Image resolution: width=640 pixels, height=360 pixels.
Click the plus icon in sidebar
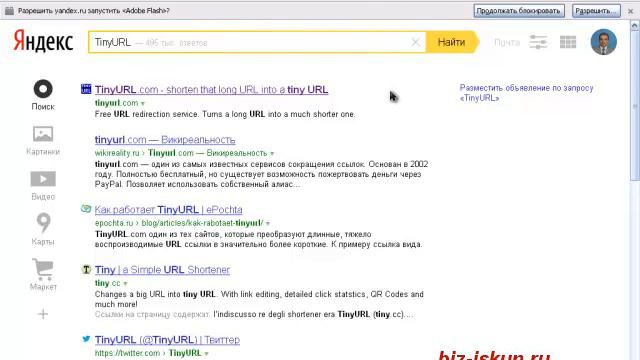coord(43,314)
